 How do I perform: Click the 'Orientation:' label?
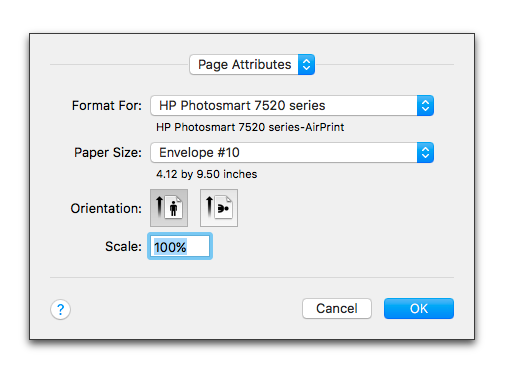click(106, 209)
